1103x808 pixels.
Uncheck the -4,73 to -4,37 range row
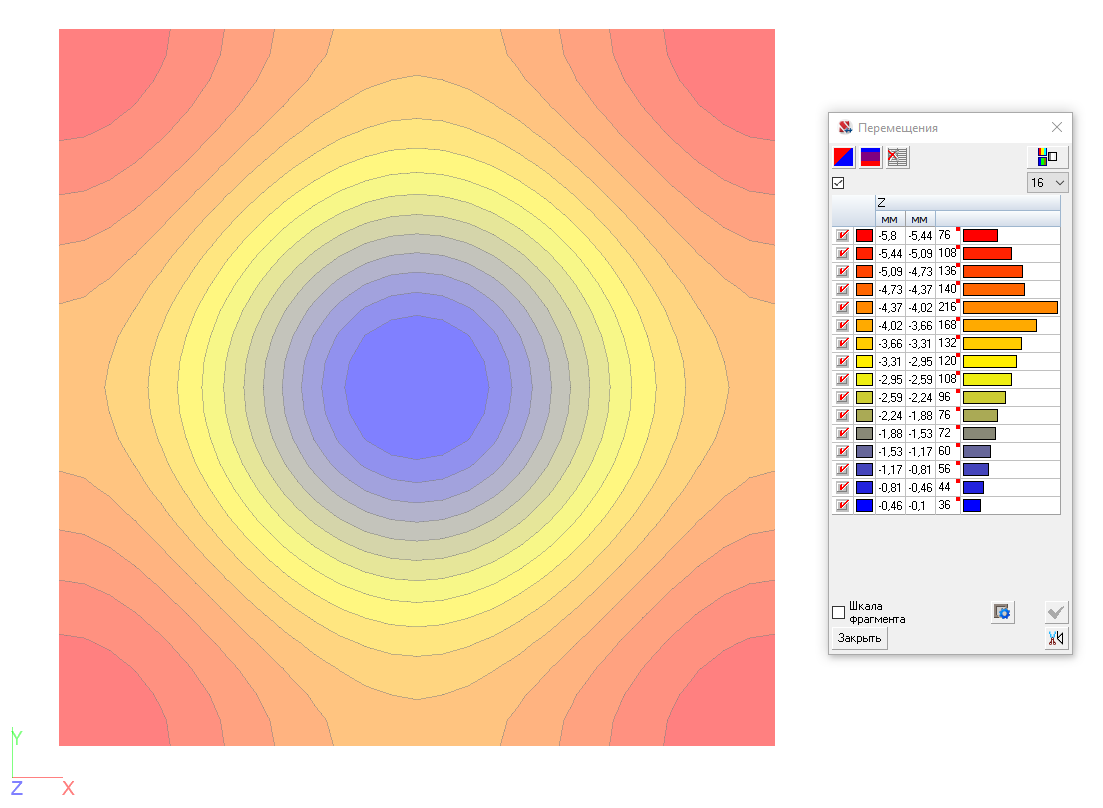click(x=842, y=289)
